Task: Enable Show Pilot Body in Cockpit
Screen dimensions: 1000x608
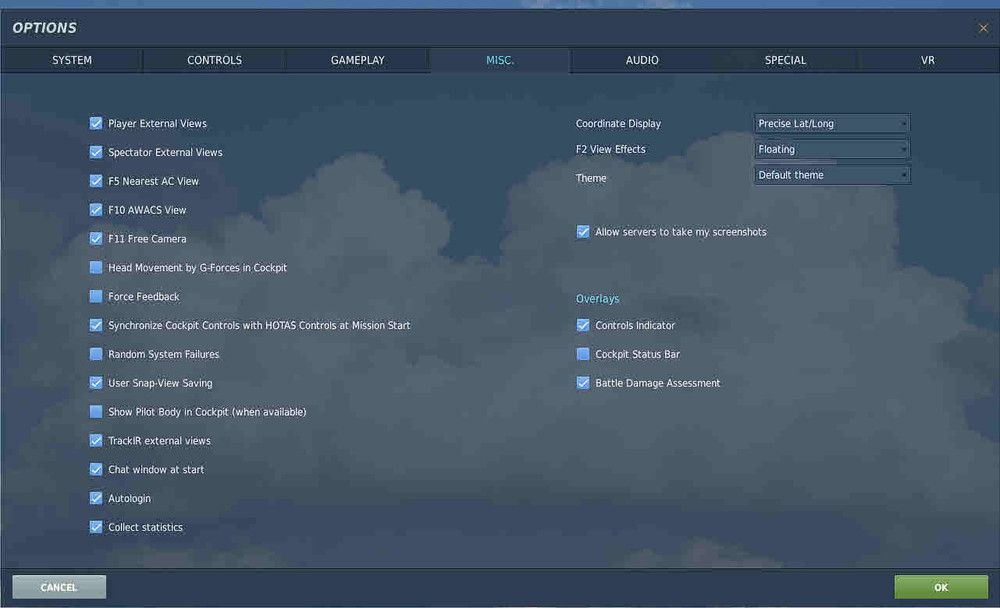Action: pyautogui.click(x=96, y=412)
